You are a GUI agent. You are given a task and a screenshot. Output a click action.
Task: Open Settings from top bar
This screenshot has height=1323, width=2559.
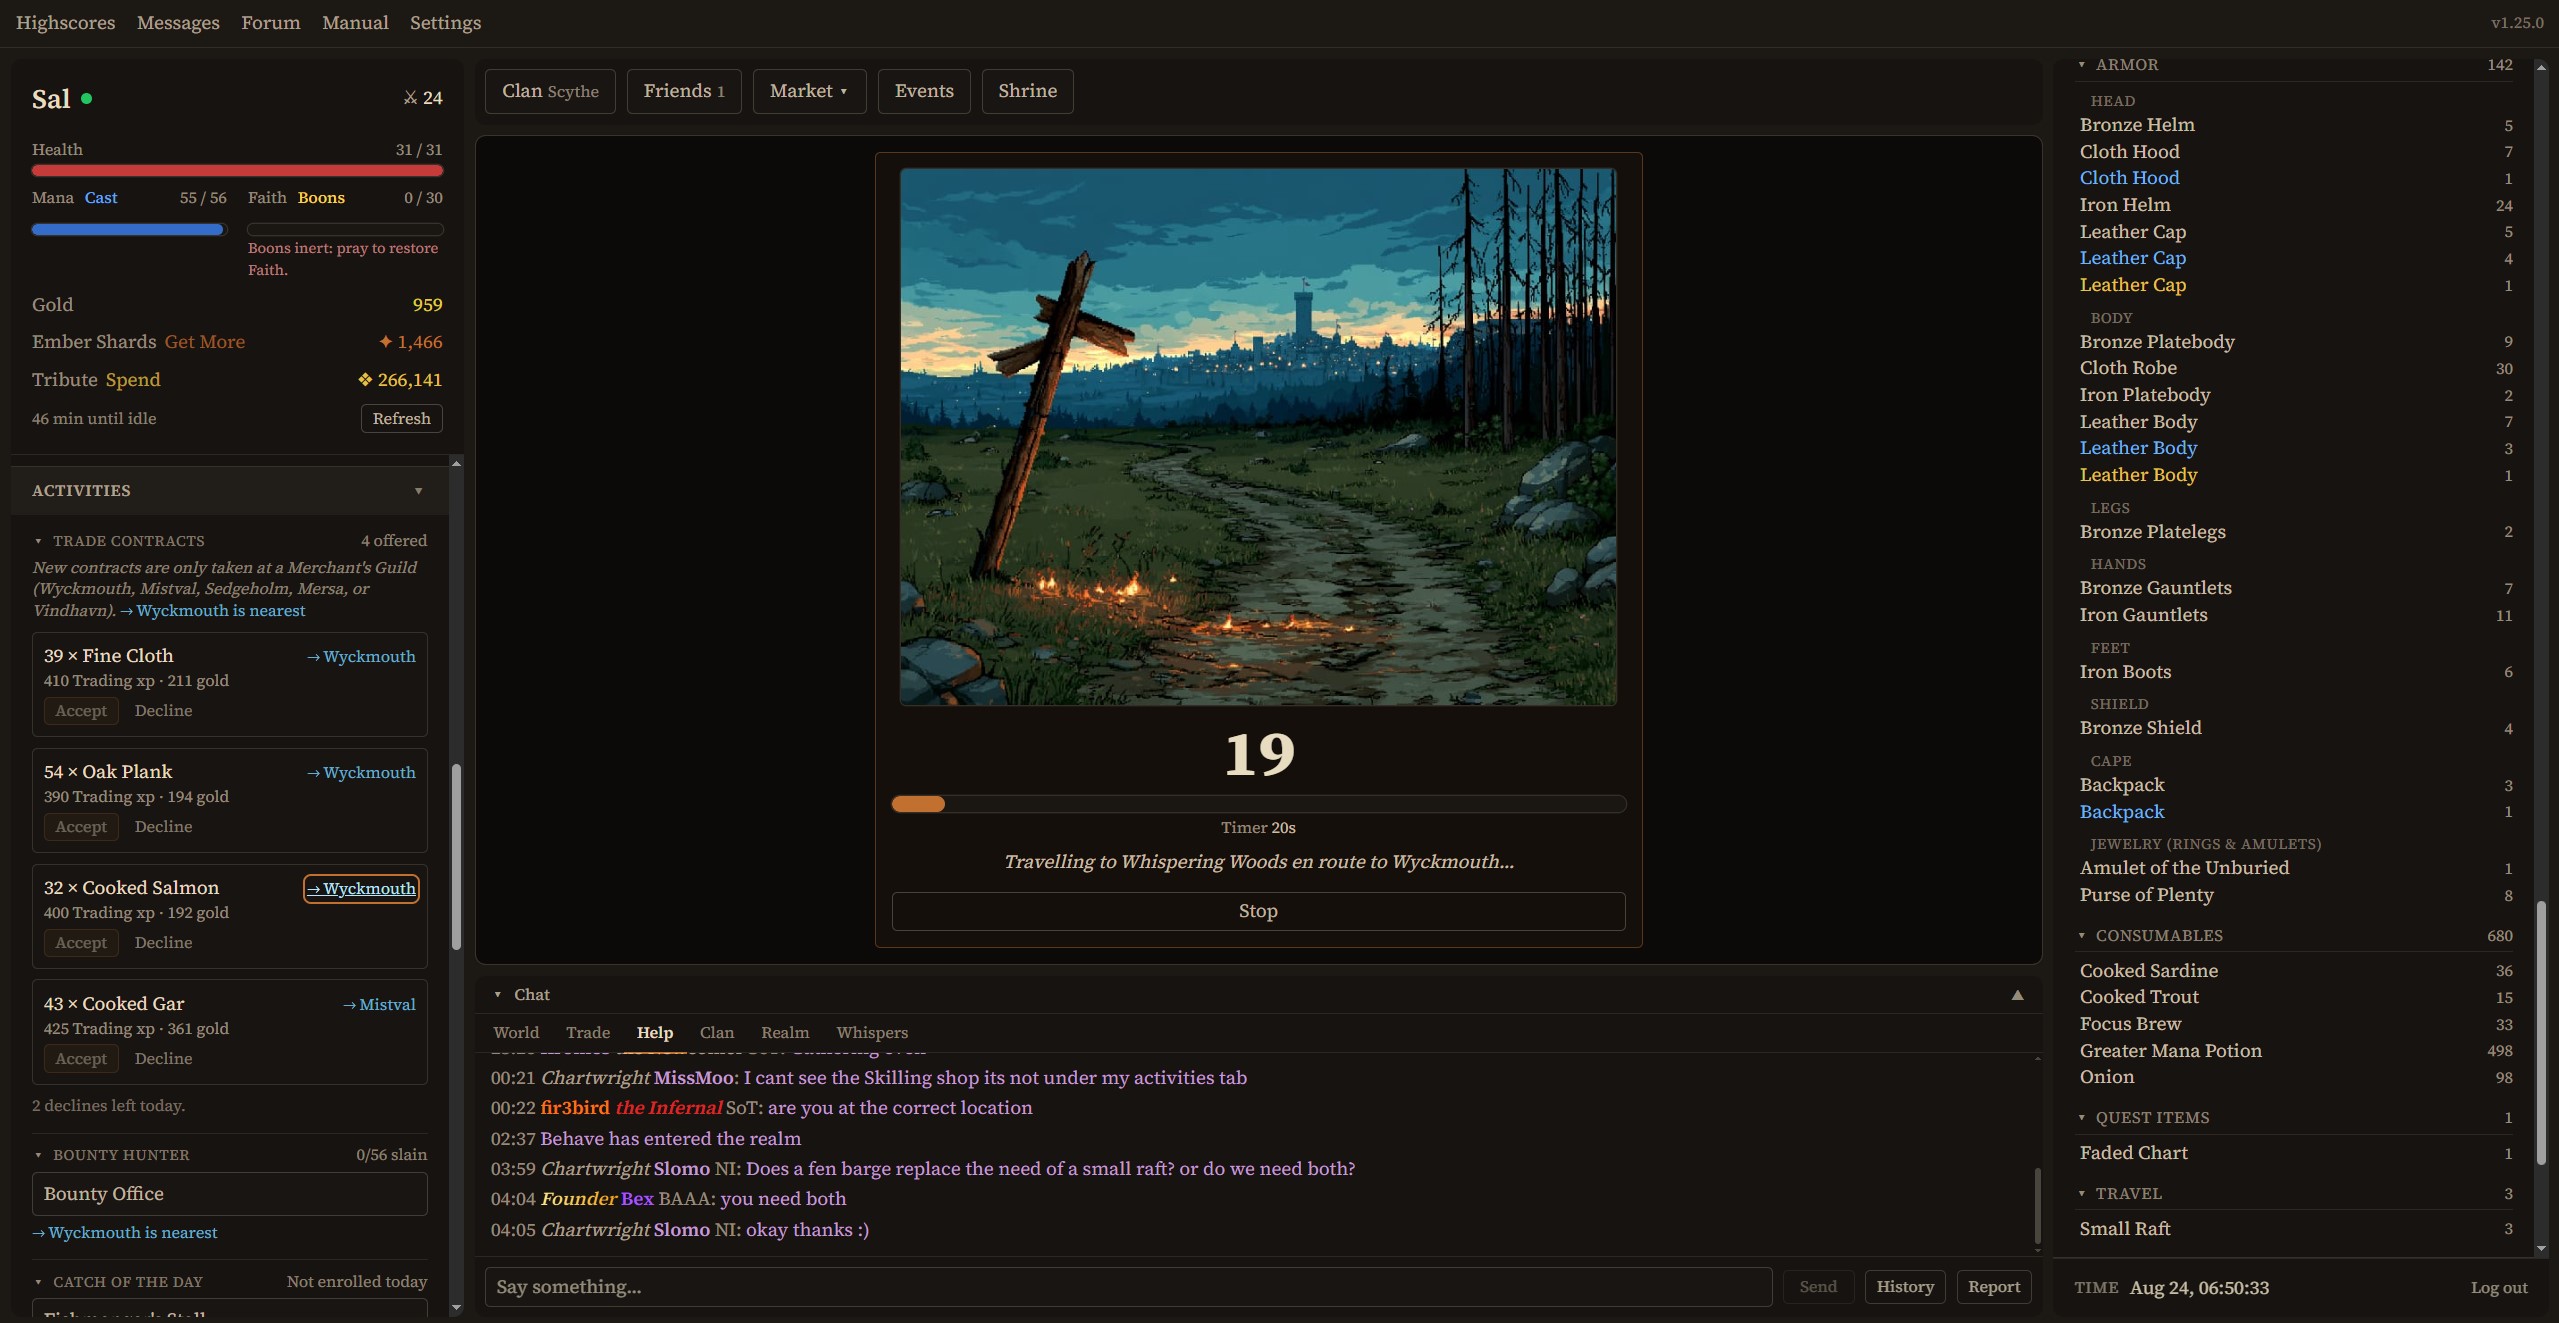pos(445,22)
